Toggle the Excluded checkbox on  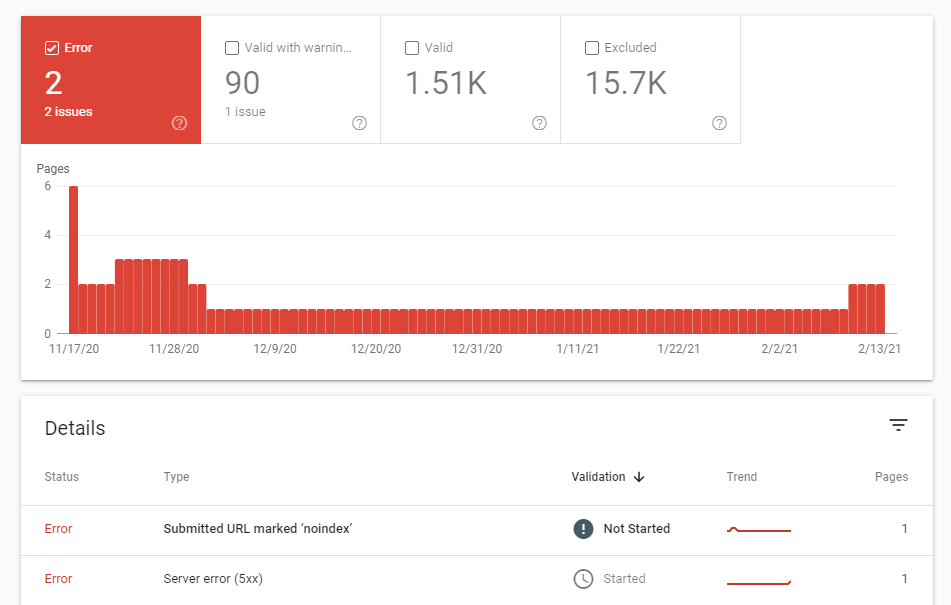tap(592, 47)
